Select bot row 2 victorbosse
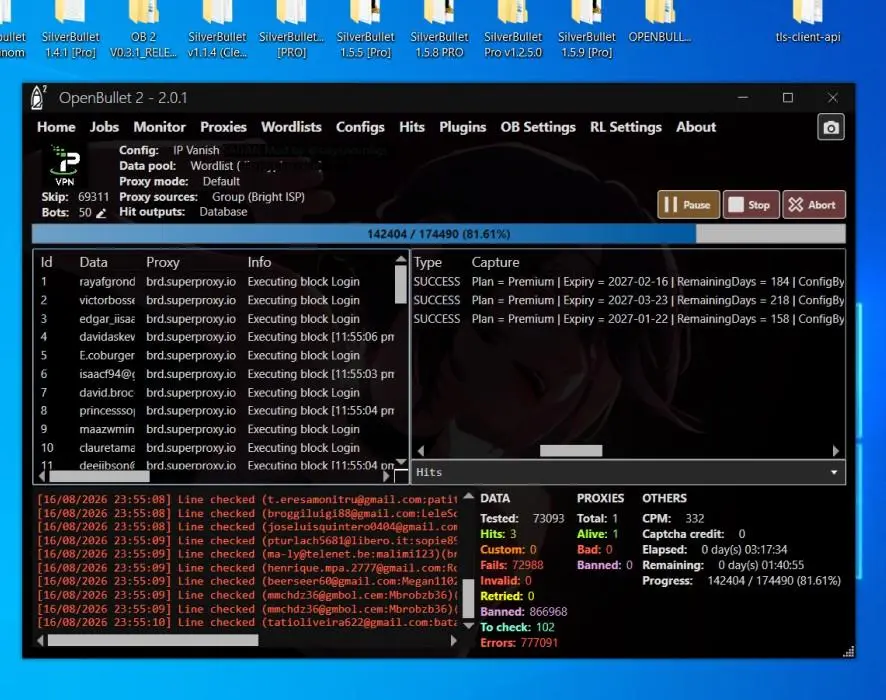Viewport: 886px width, 700px height. pyautogui.click(x=217, y=300)
